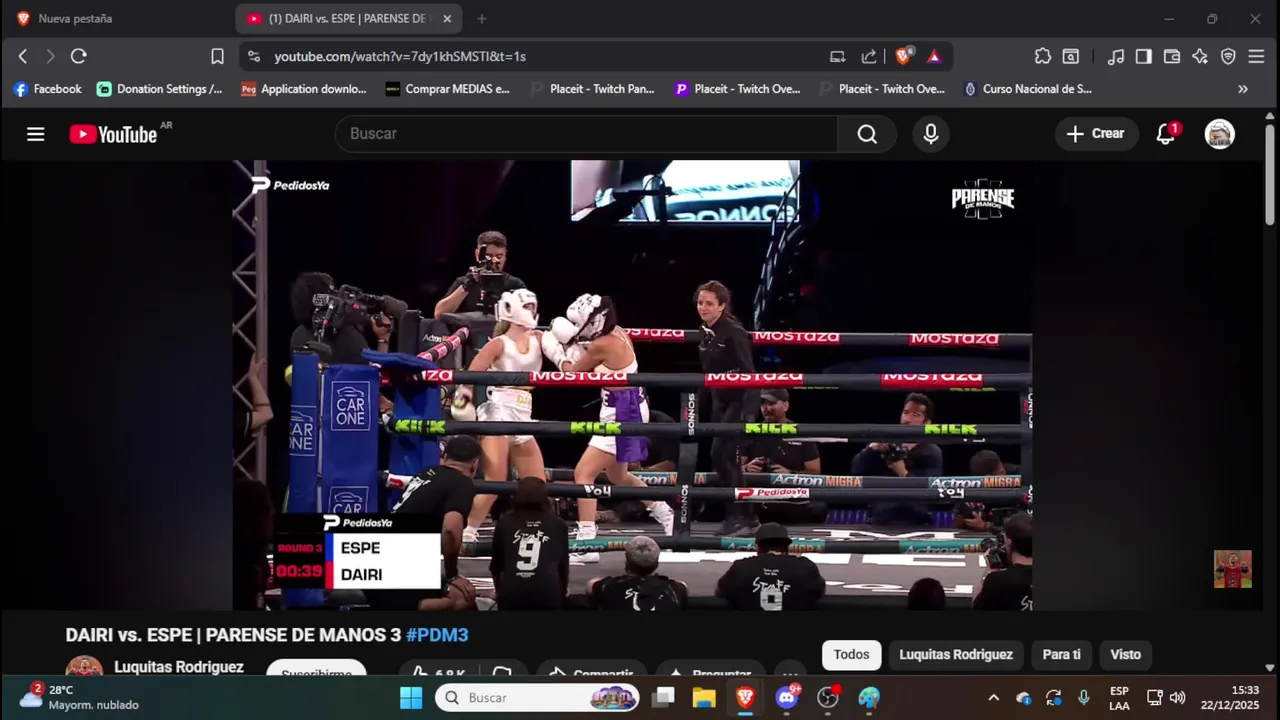This screenshot has width=1280, height=720.
Task: Click the video player to pause
Action: point(632,385)
